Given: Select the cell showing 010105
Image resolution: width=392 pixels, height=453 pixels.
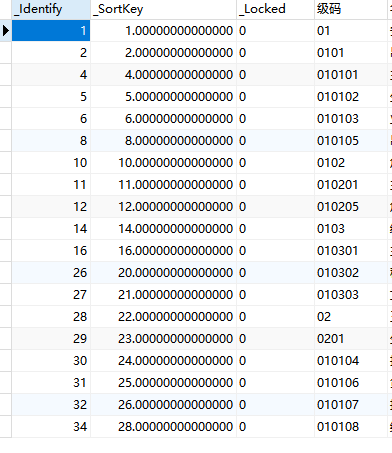Looking at the screenshot, I should pos(351,141).
